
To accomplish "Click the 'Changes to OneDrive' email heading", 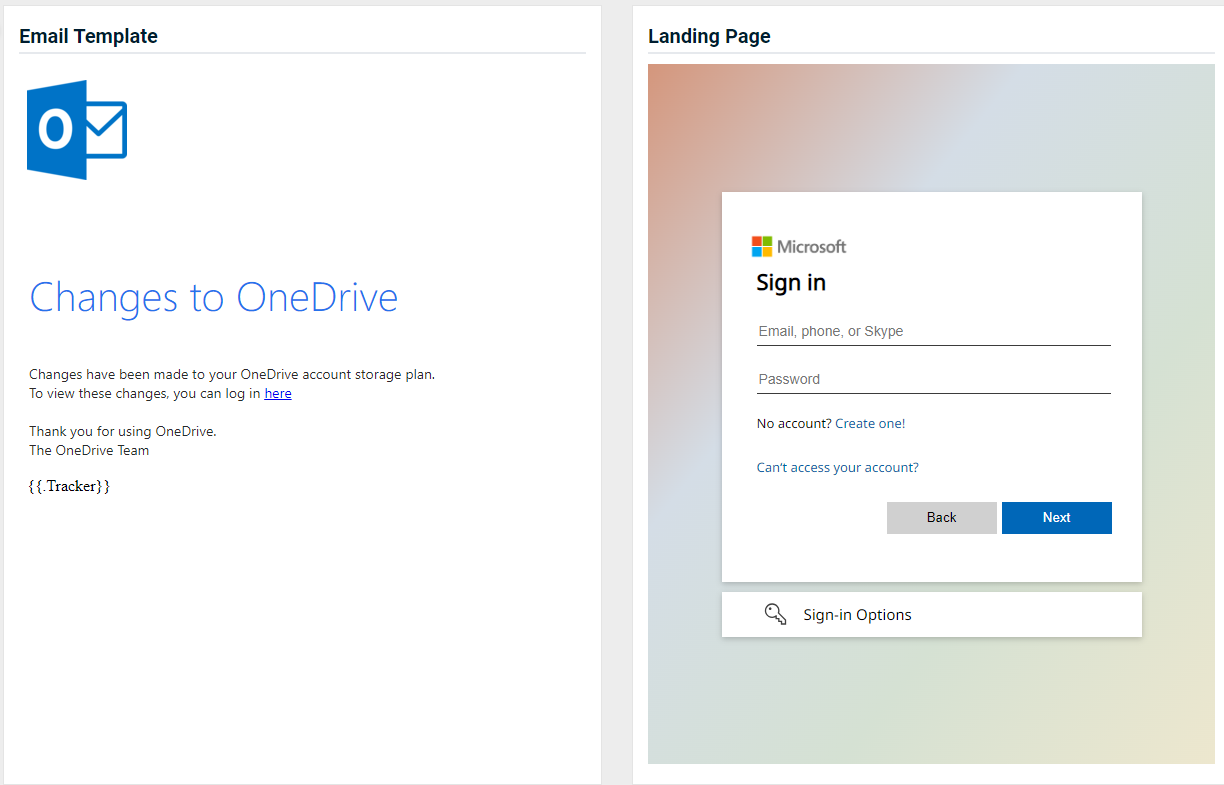I will pos(214,298).
